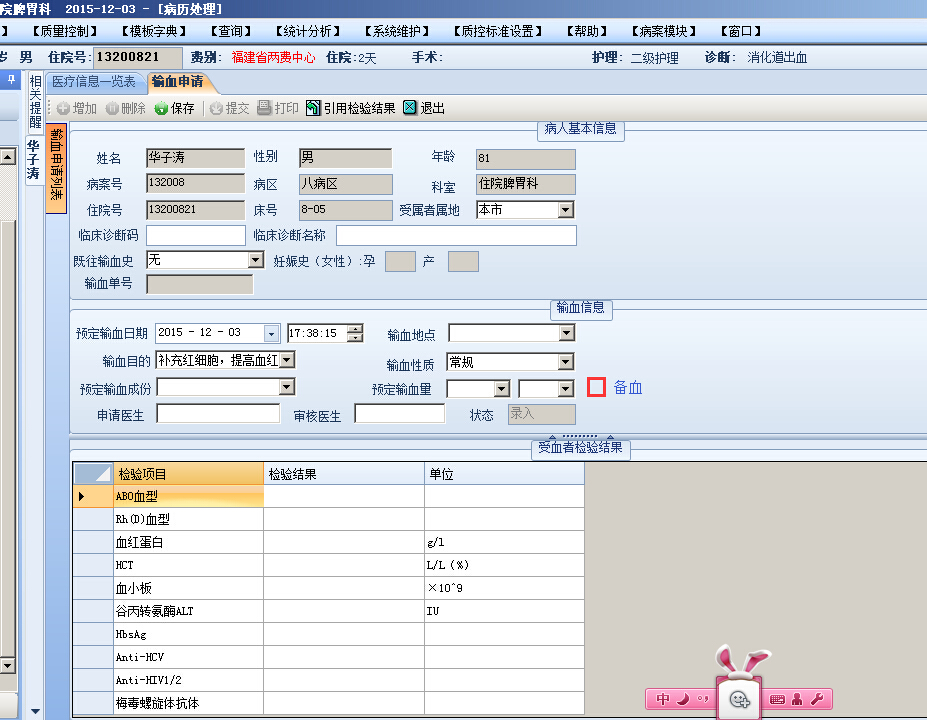The image size is (927, 720).
Task: Select the Rh(D)血型 row
Action: 329,519
